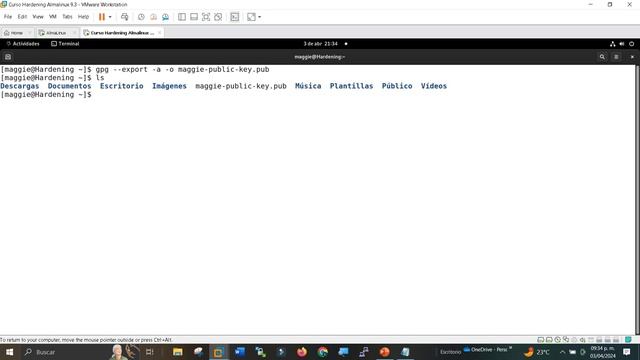Image resolution: width=640 pixels, height=360 pixels.
Task: Toggle the thumbnail bar icon
Action: pyautogui.click(x=194, y=17)
